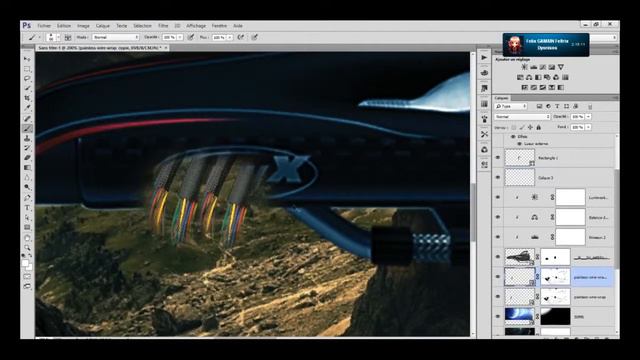Image resolution: width=640 pixels, height=360 pixels.
Task: Select the Dodge tool
Action: tap(27, 188)
